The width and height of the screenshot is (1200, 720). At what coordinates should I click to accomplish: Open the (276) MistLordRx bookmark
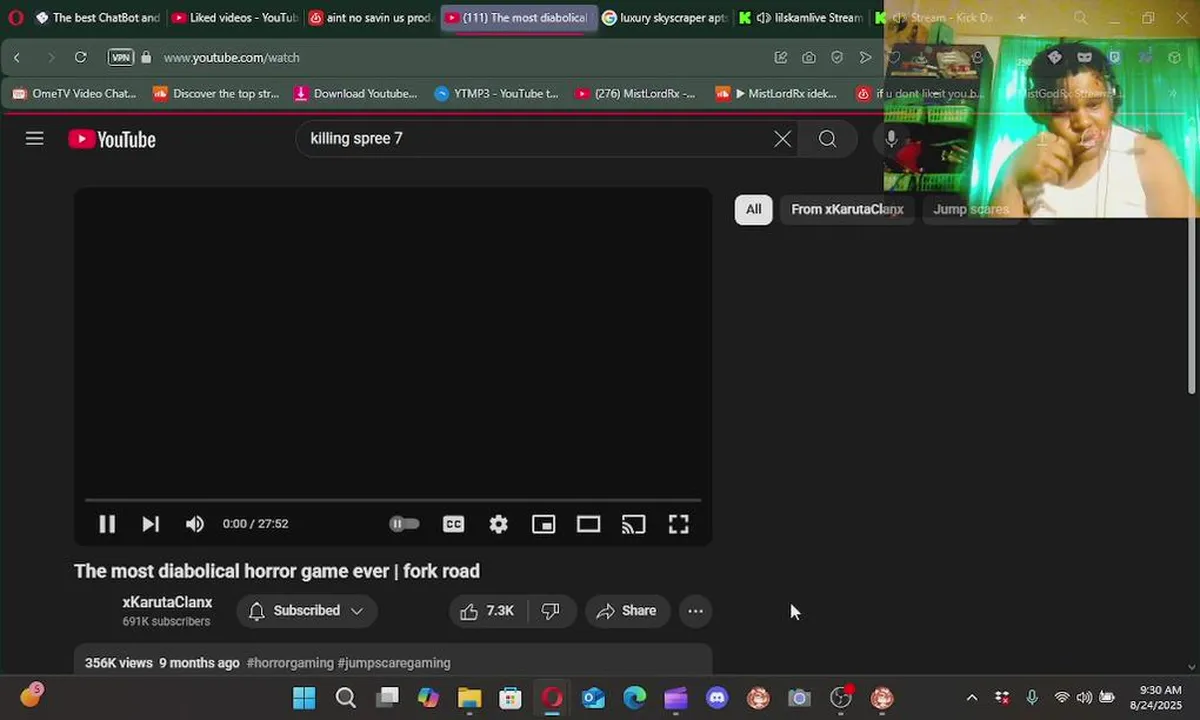click(635, 94)
